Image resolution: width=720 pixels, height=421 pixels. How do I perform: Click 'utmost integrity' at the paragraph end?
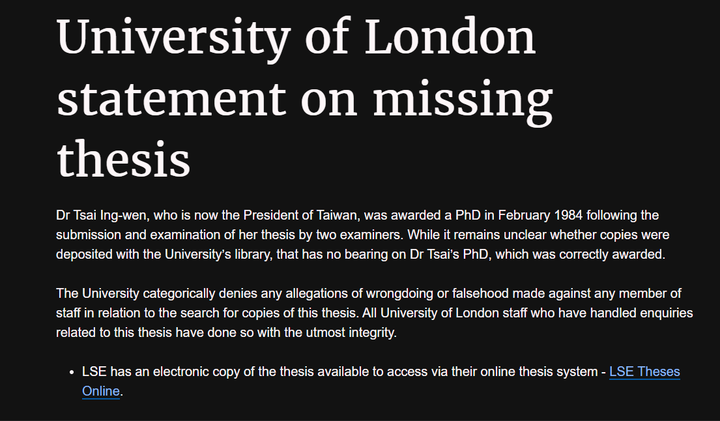pyautogui.click(x=350, y=332)
